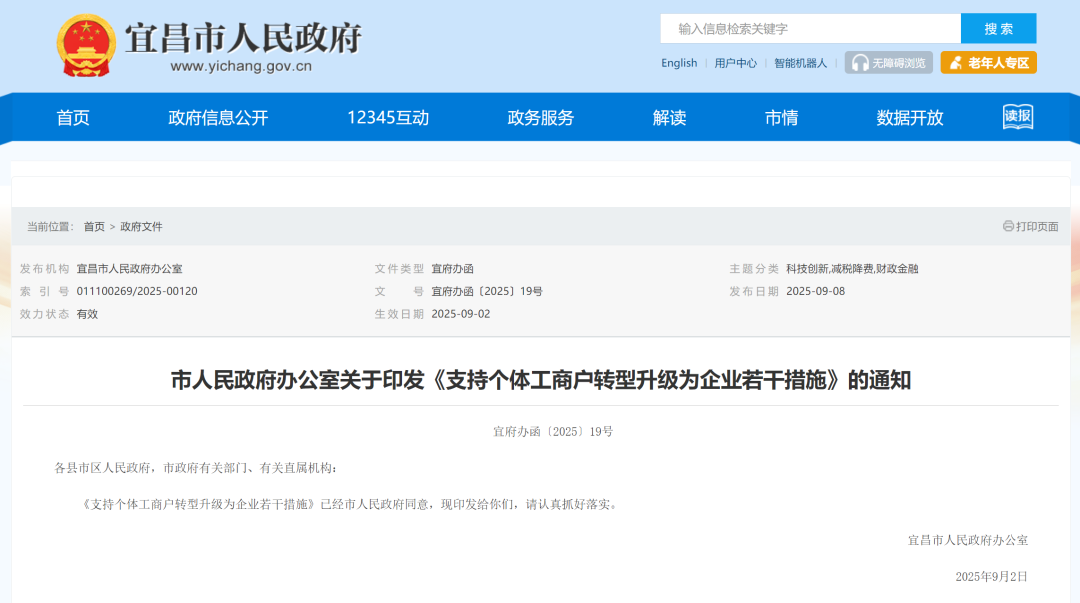Go to 首页 in main navigation bar

coord(73,118)
